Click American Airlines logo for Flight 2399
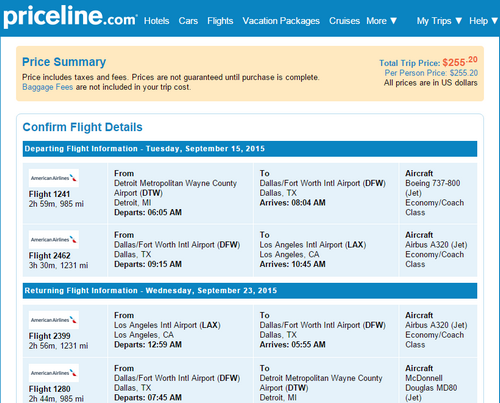 [x=54, y=320]
